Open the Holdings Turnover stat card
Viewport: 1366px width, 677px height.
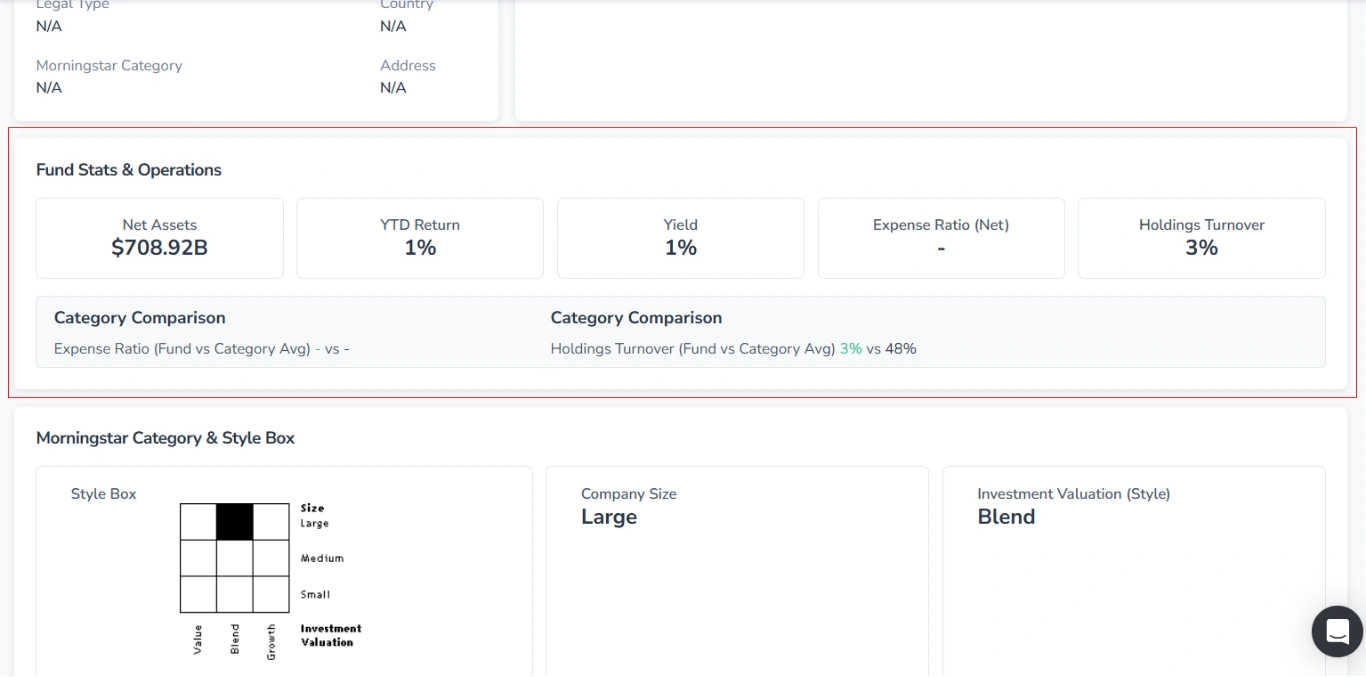pyautogui.click(x=1201, y=238)
